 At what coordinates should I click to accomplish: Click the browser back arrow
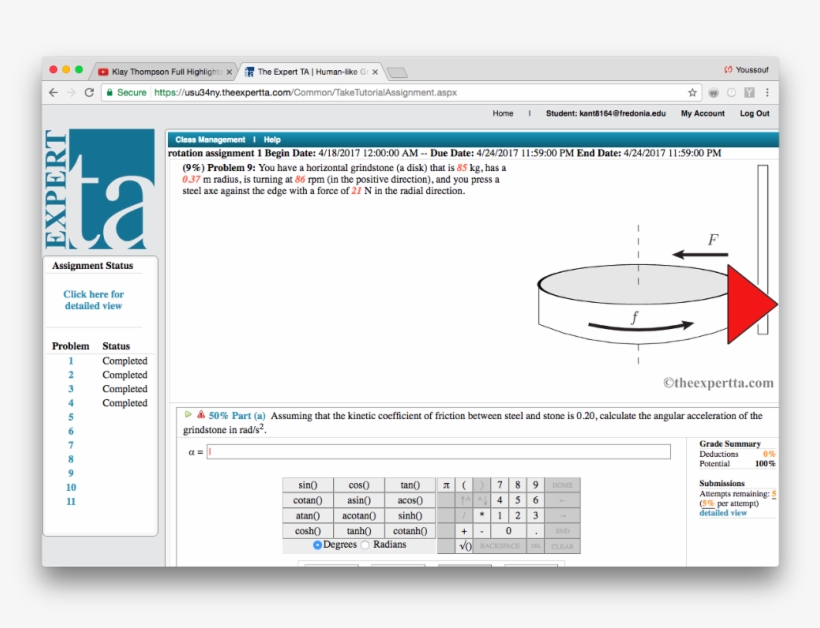point(53,92)
